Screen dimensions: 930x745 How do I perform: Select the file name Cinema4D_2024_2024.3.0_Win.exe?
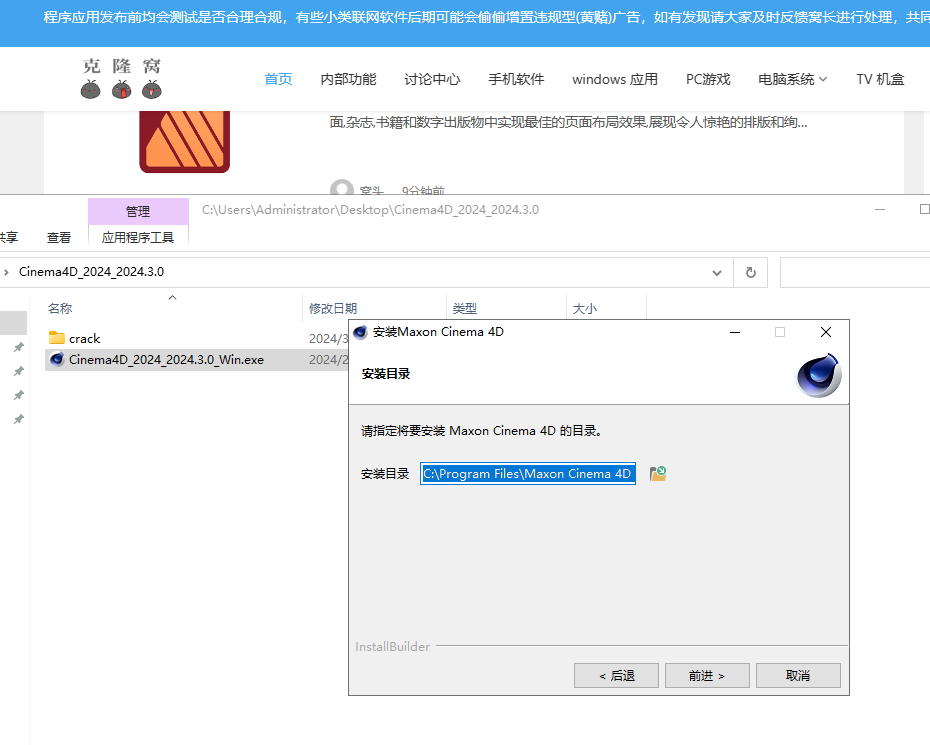166,359
